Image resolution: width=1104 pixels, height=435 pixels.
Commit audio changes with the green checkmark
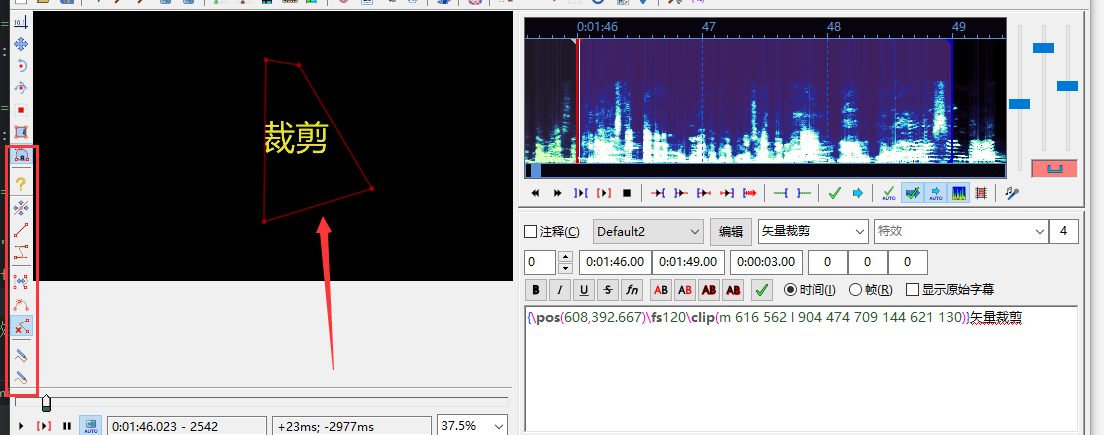tap(834, 193)
